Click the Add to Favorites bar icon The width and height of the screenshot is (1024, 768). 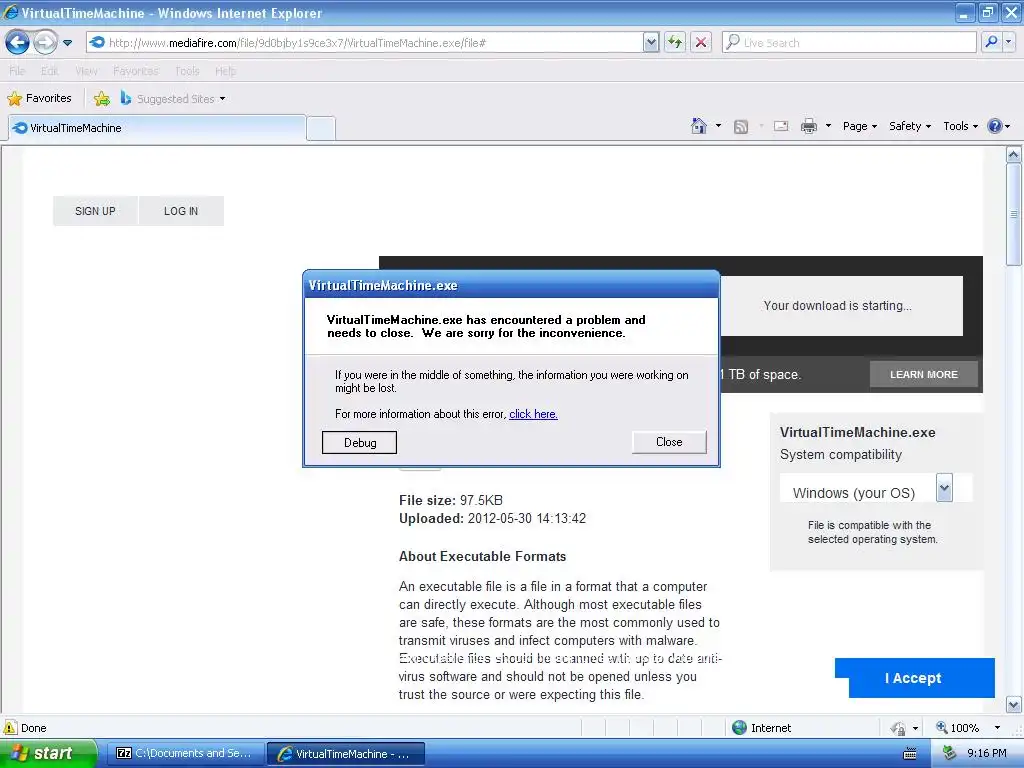(x=102, y=99)
